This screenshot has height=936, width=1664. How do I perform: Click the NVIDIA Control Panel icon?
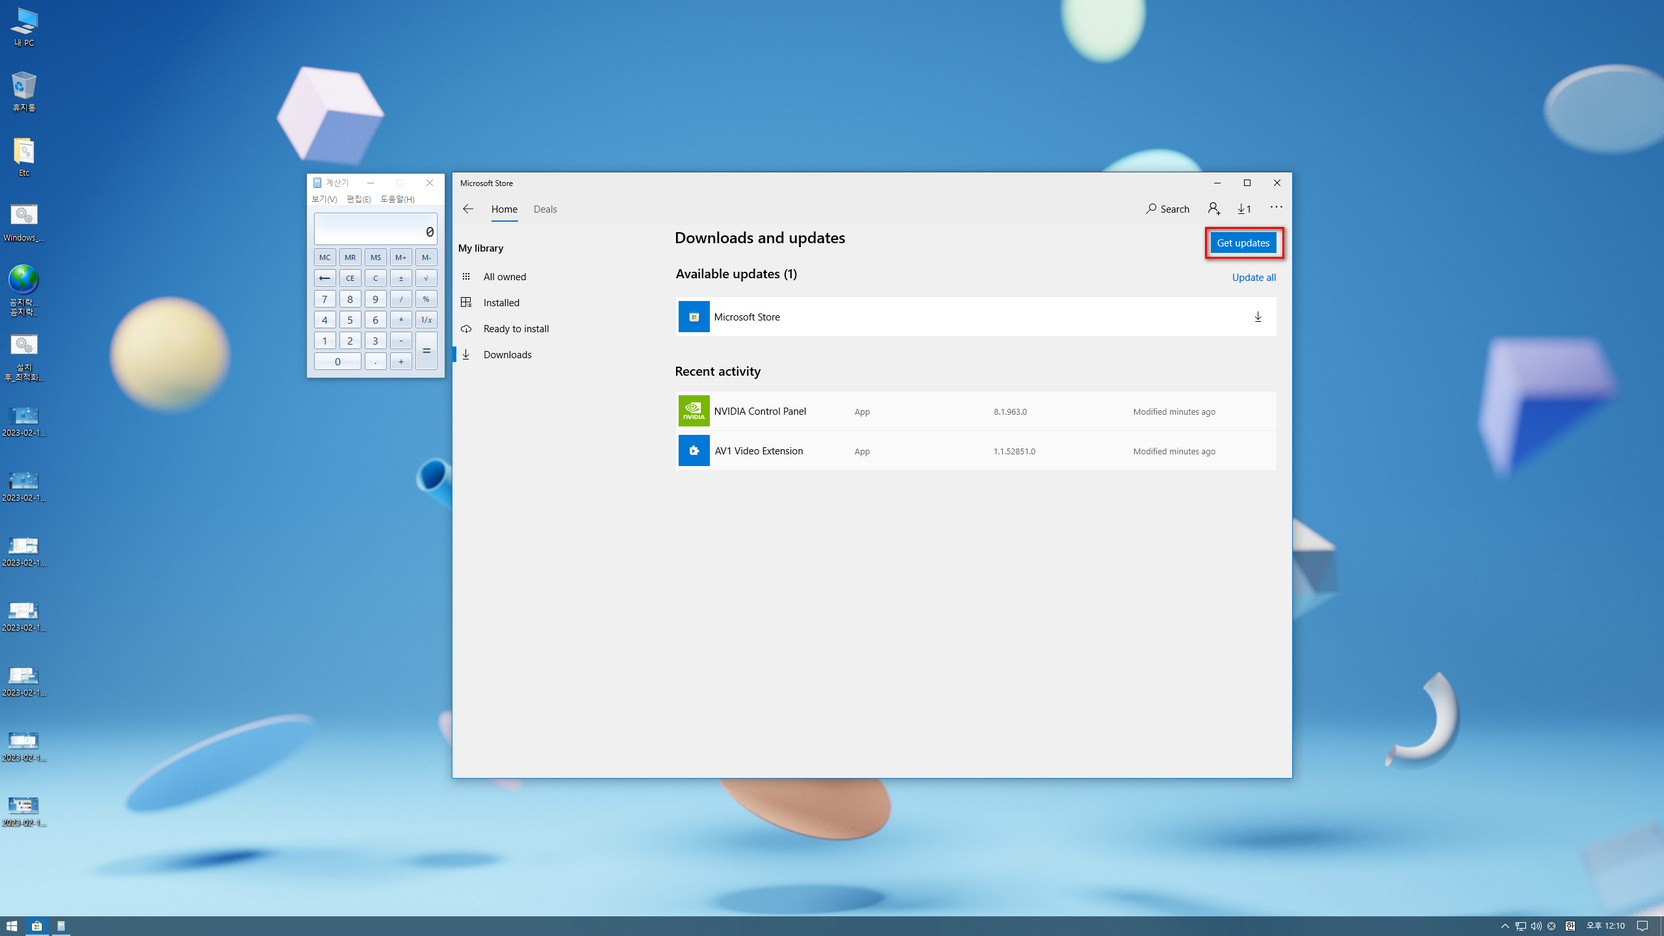point(694,411)
